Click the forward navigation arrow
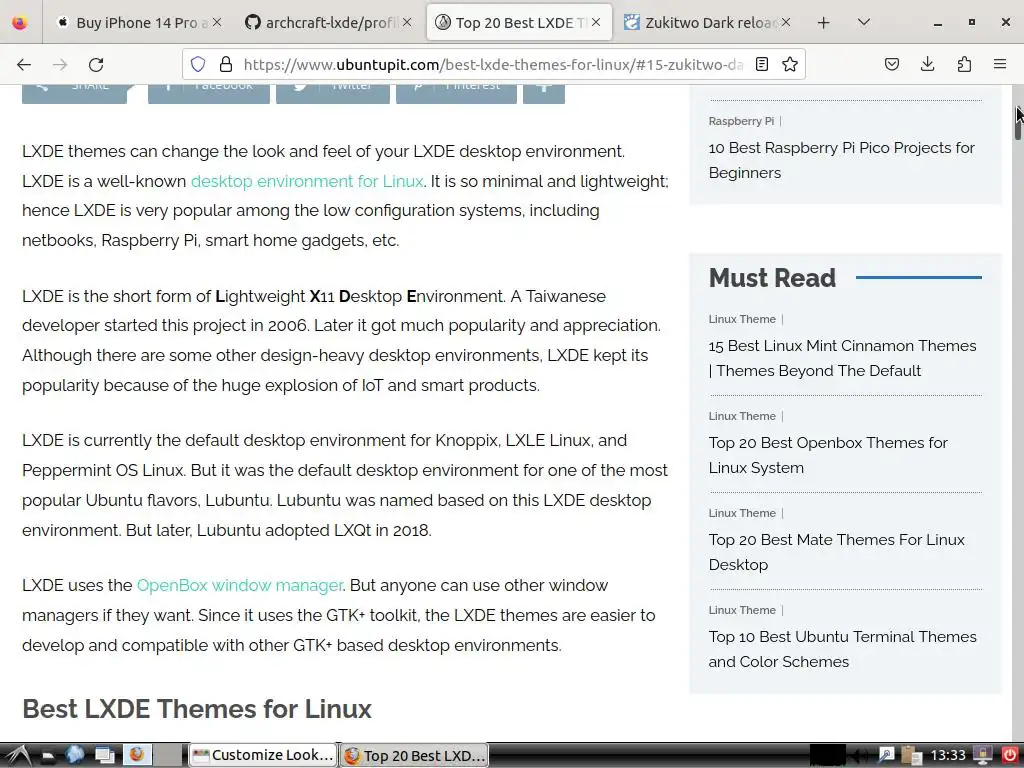 click(x=60, y=64)
